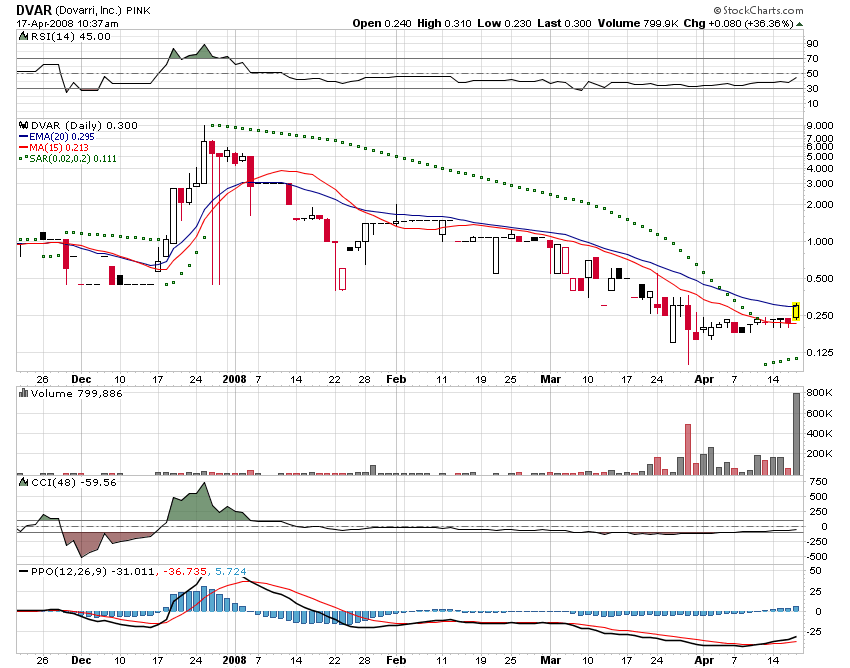The image size is (850, 668).
Task: Click the 'Volume 799.9K' header value
Action: pos(638,23)
